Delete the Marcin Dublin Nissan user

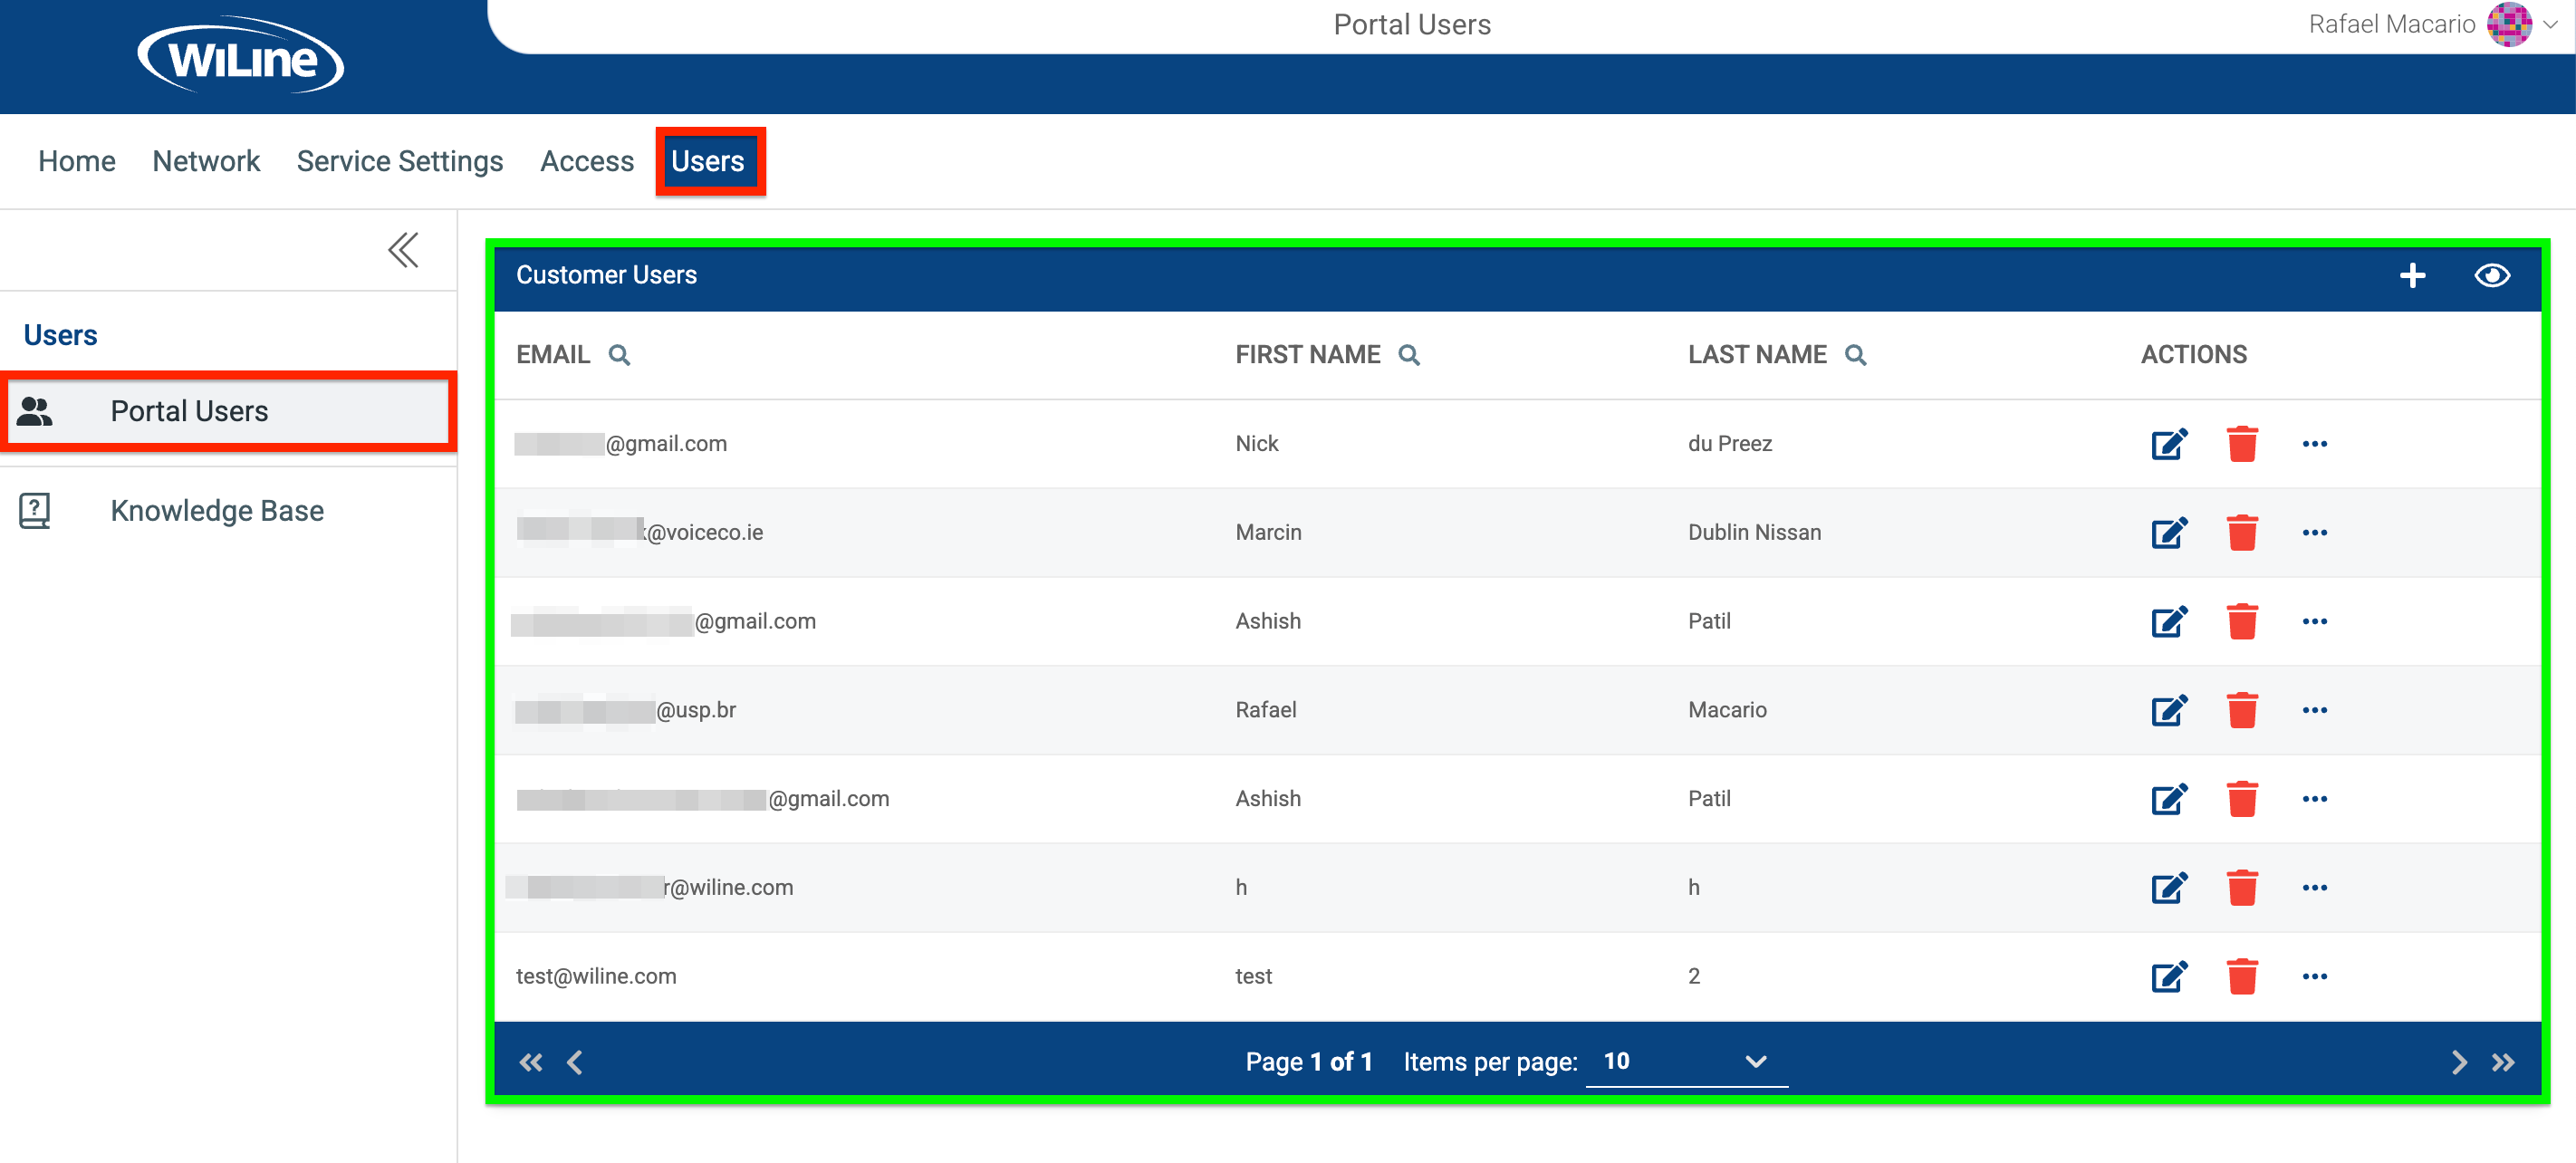coord(2243,533)
